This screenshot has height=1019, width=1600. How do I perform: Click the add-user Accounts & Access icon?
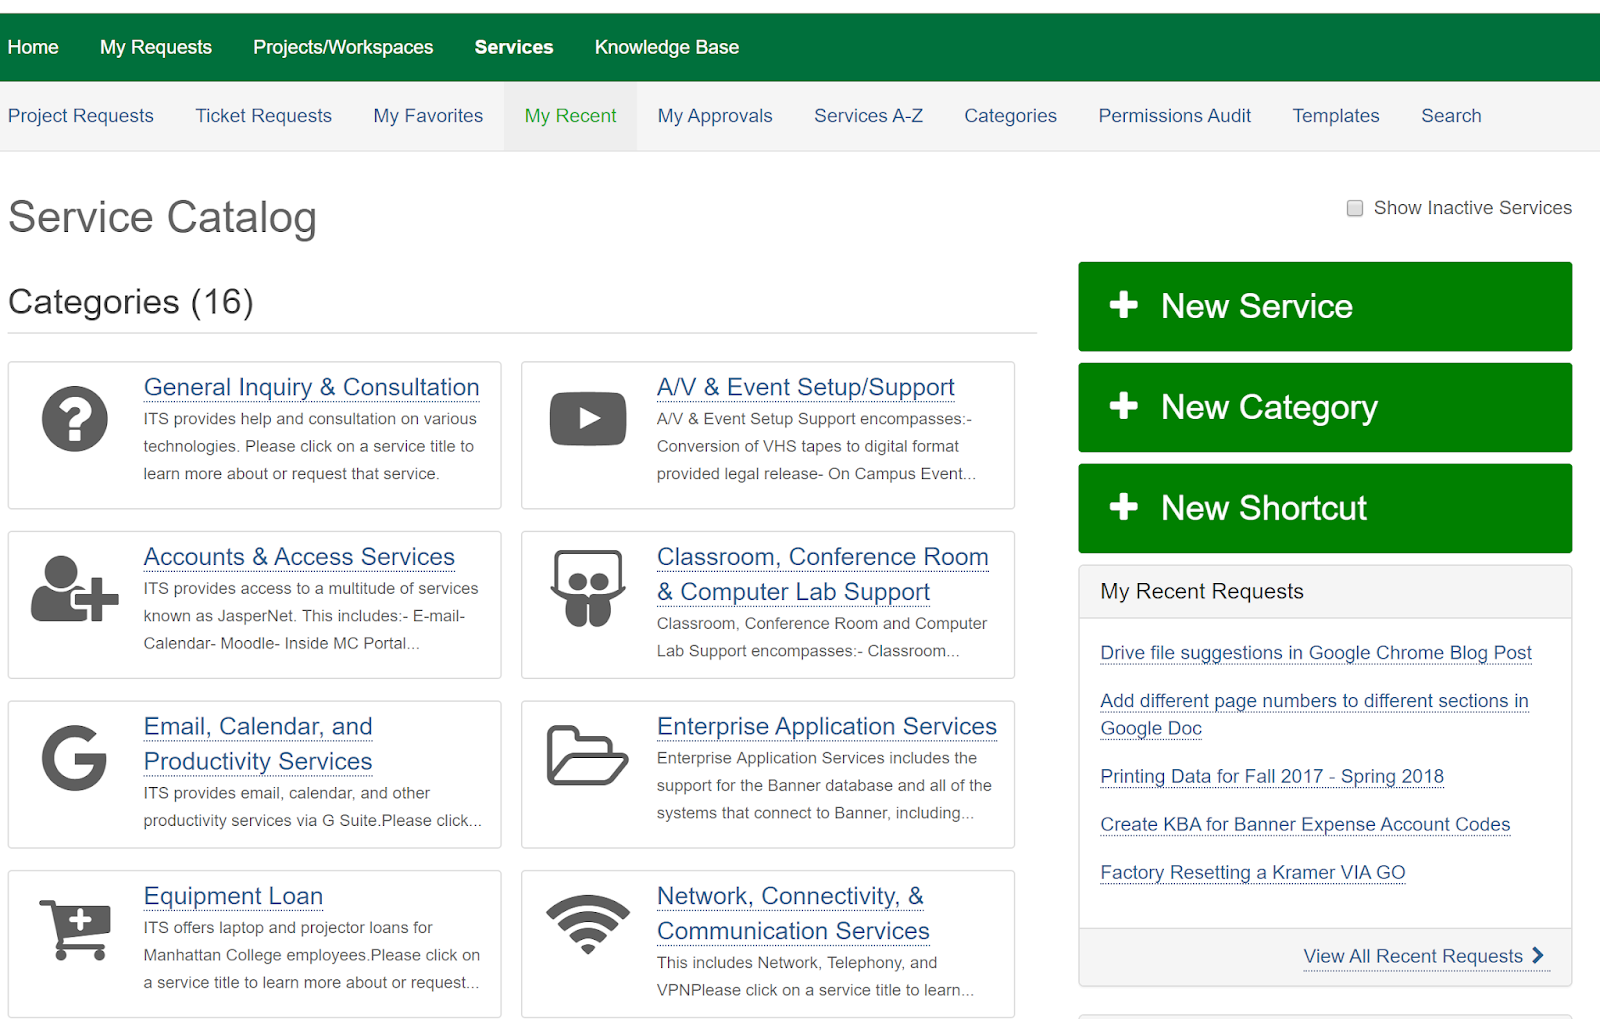(75, 589)
